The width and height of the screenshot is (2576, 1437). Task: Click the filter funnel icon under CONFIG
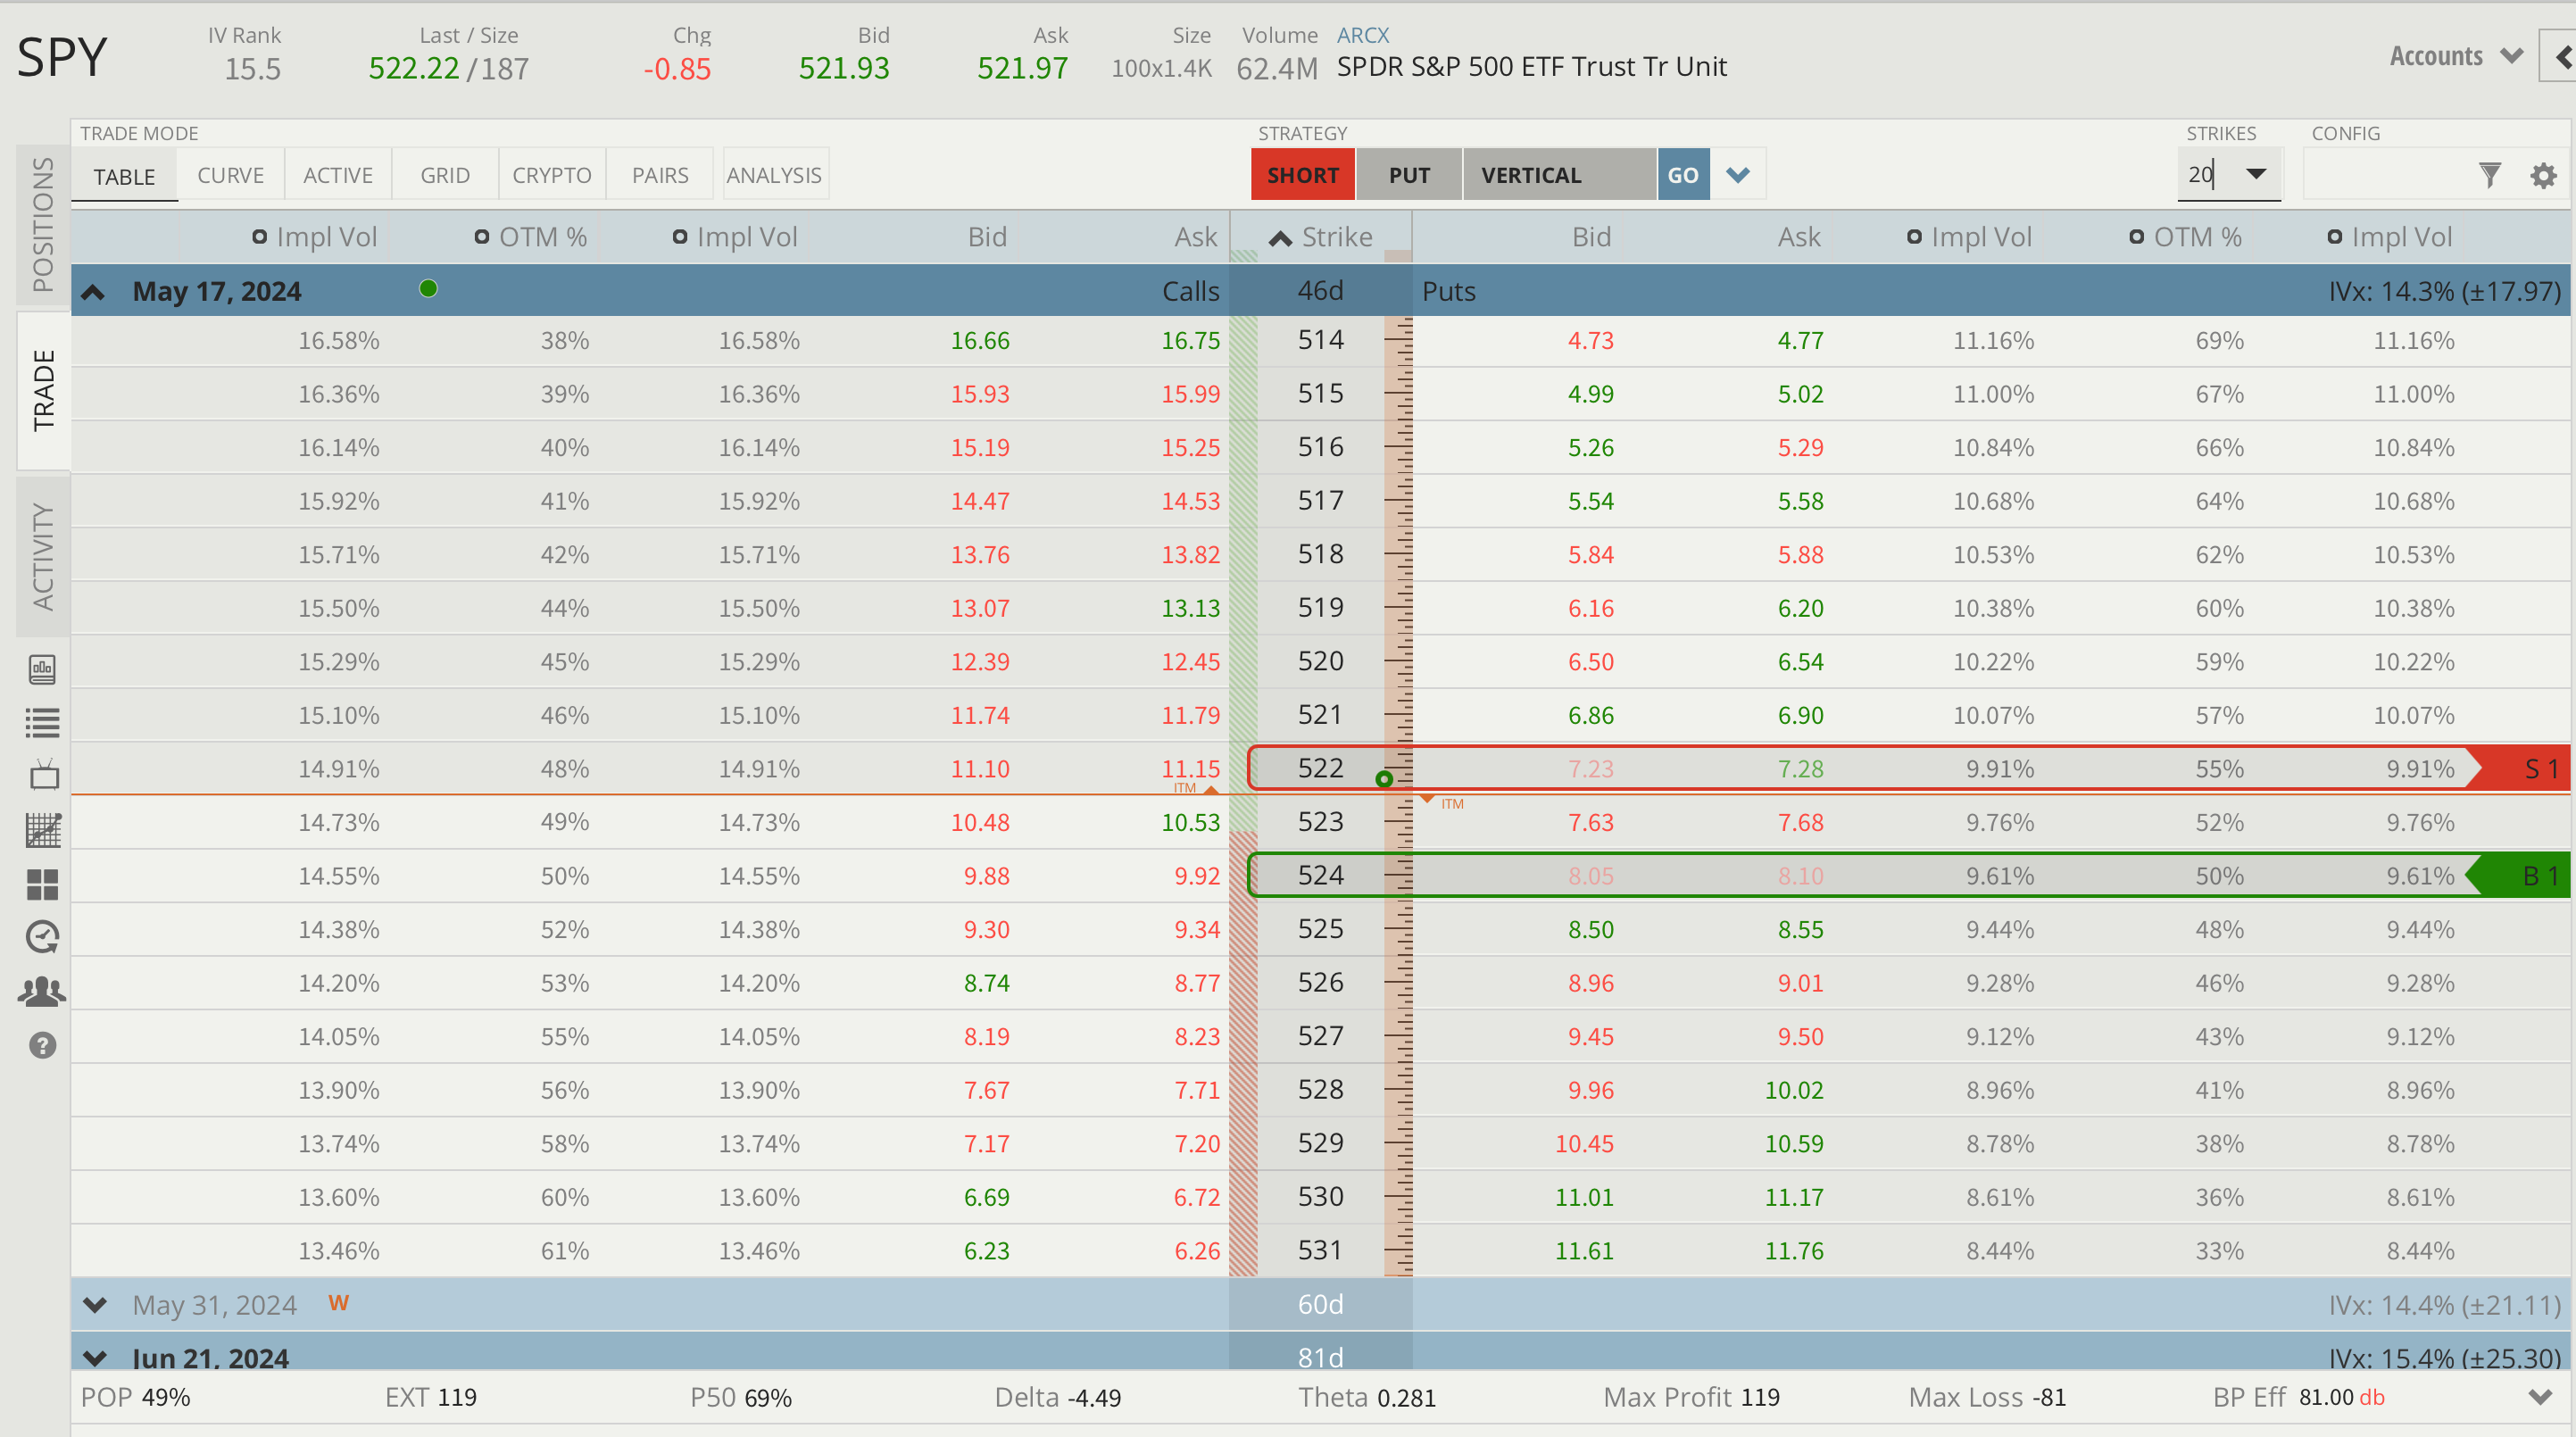pos(2490,176)
